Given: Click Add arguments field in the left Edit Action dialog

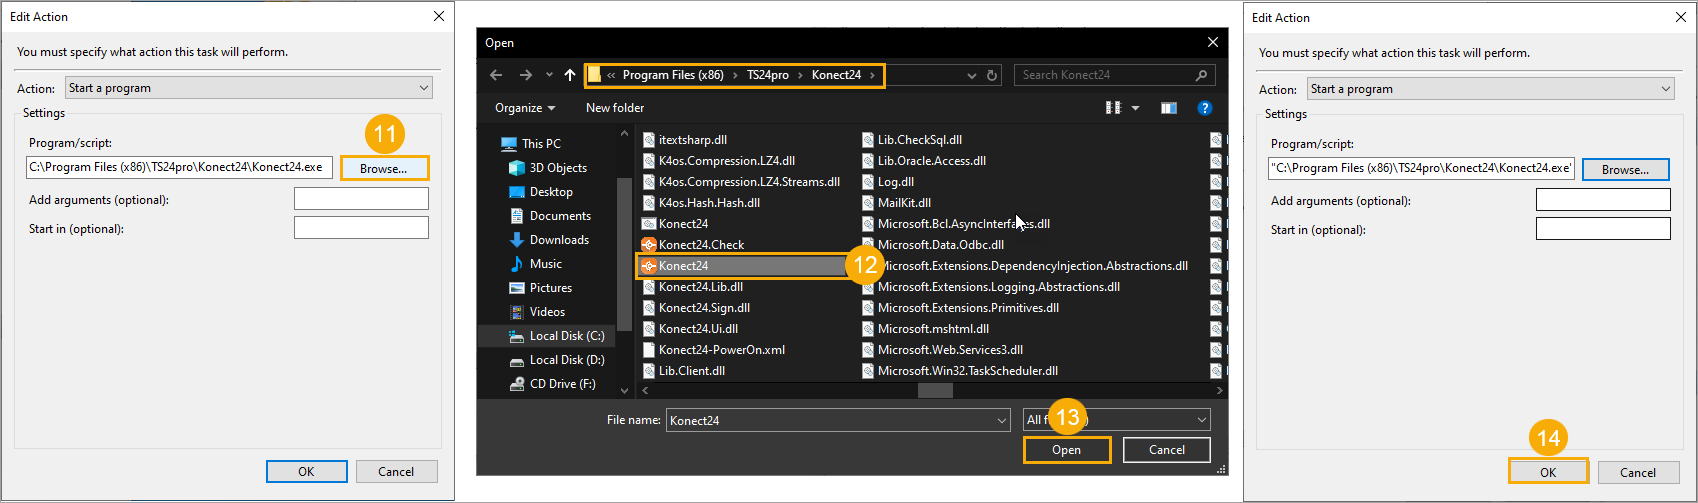Looking at the screenshot, I should coord(361,199).
